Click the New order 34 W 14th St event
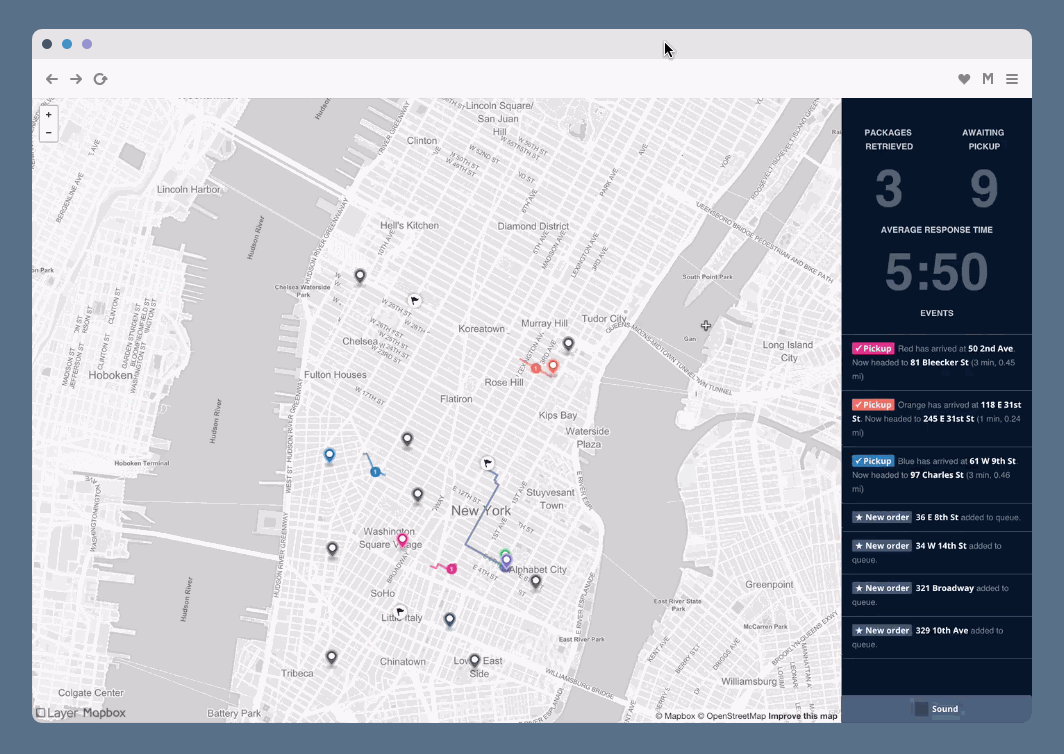Viewport: 1064px width, 754px height. click(936, 552)
